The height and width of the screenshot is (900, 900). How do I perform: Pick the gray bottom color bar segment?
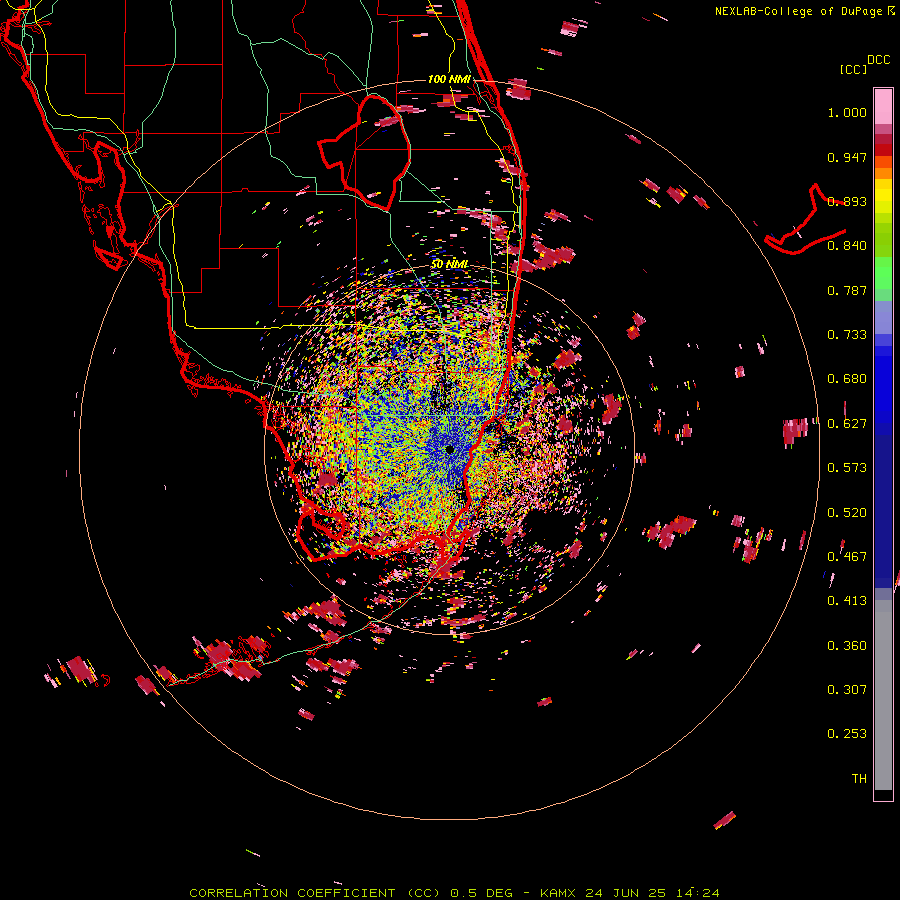(883, 695)
